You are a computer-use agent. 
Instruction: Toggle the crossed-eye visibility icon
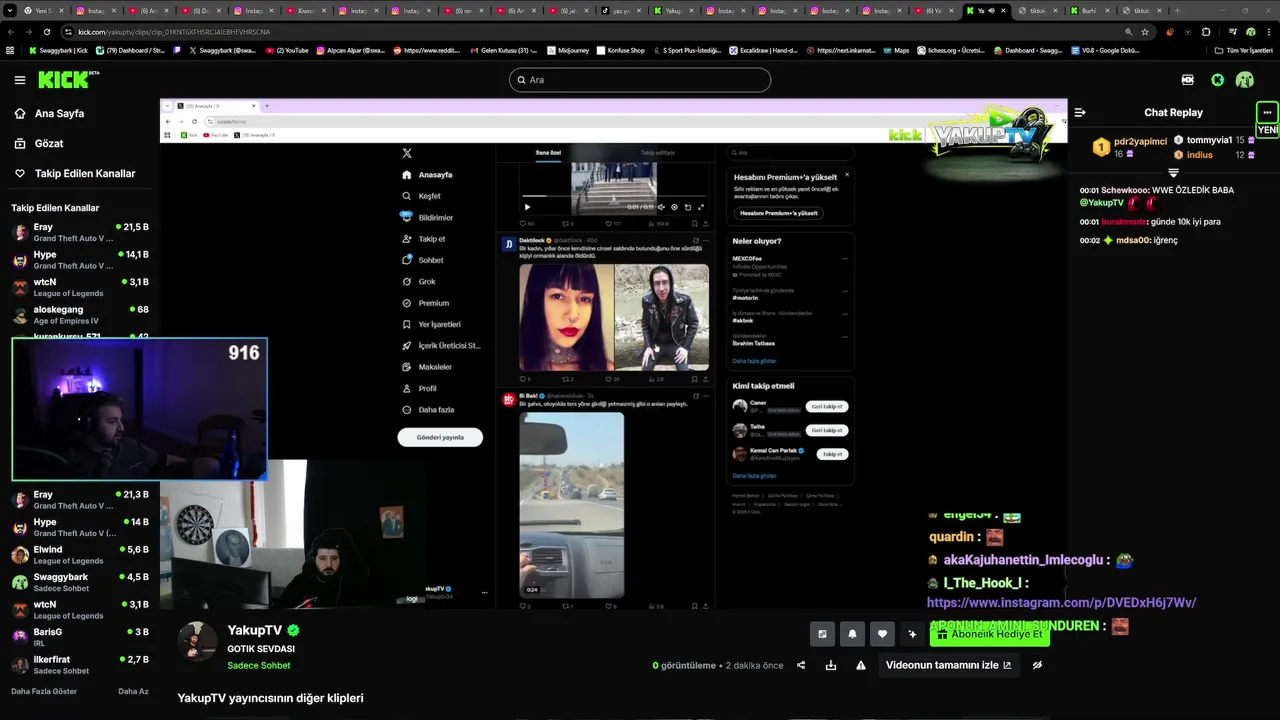pyautogui.click(x=1037, y=665)
